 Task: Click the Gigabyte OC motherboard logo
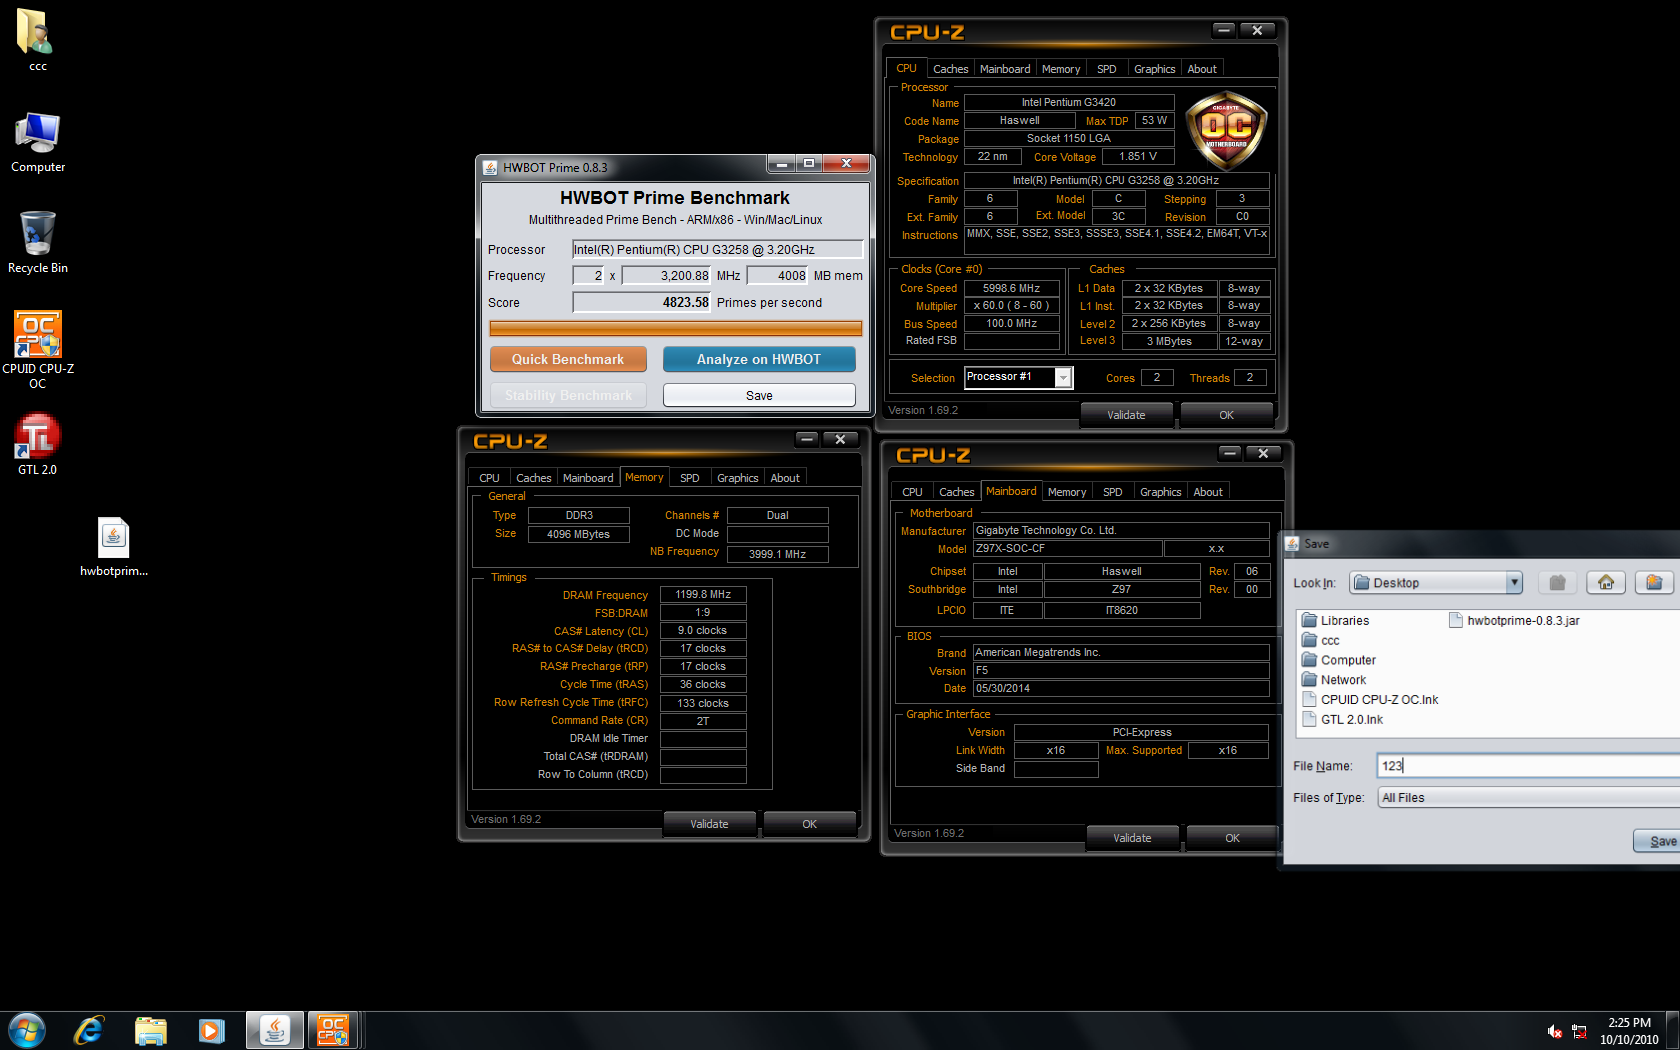1226,129
